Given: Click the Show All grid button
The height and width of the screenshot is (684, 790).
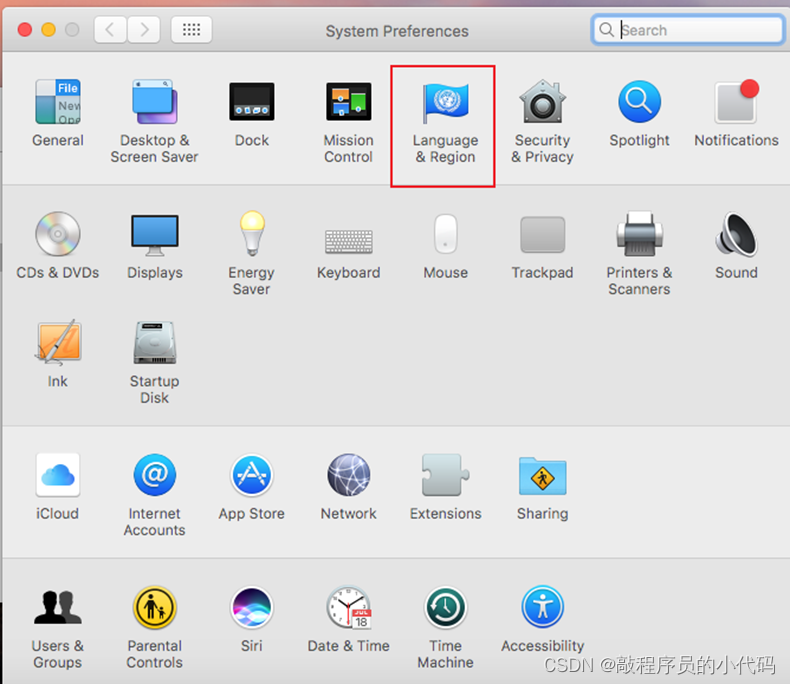Looking at the screenshot, I should click(191, 30).
